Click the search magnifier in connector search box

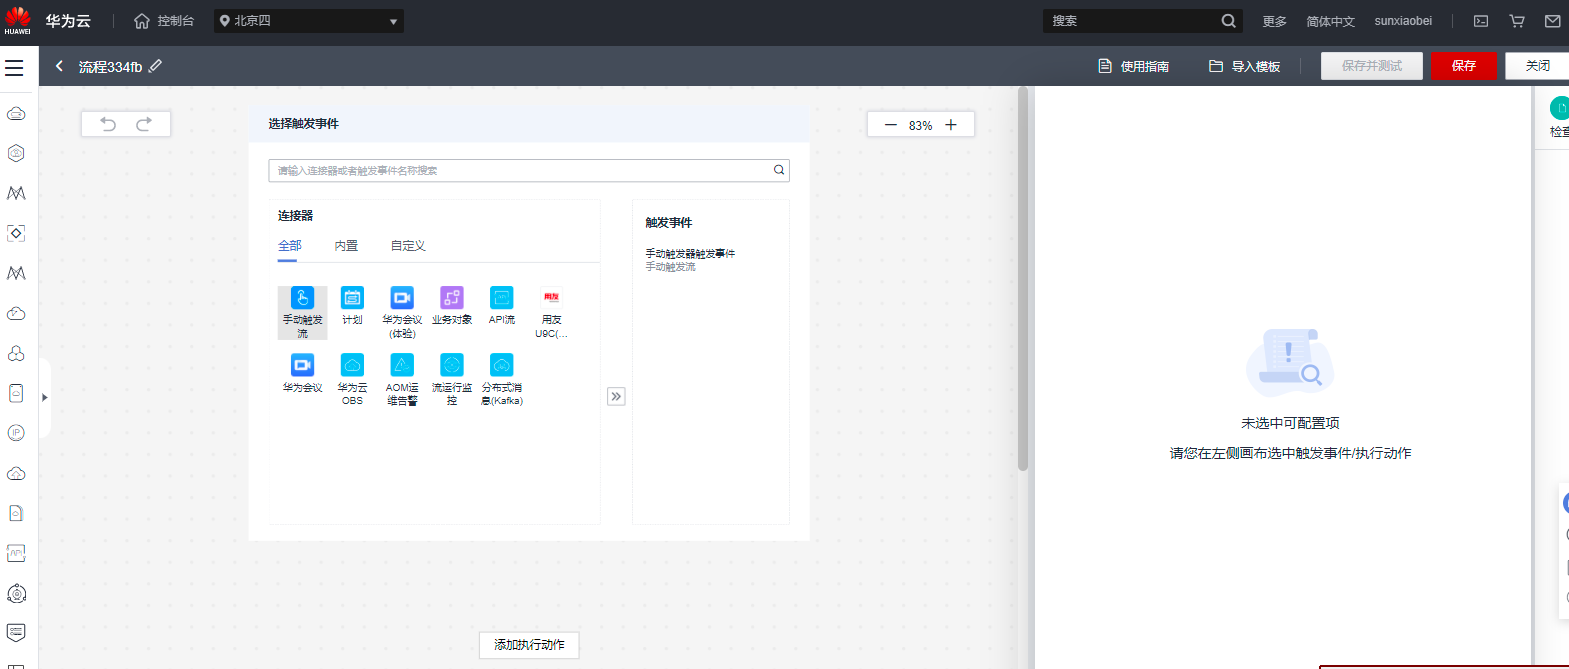click(x=779, y=170)
